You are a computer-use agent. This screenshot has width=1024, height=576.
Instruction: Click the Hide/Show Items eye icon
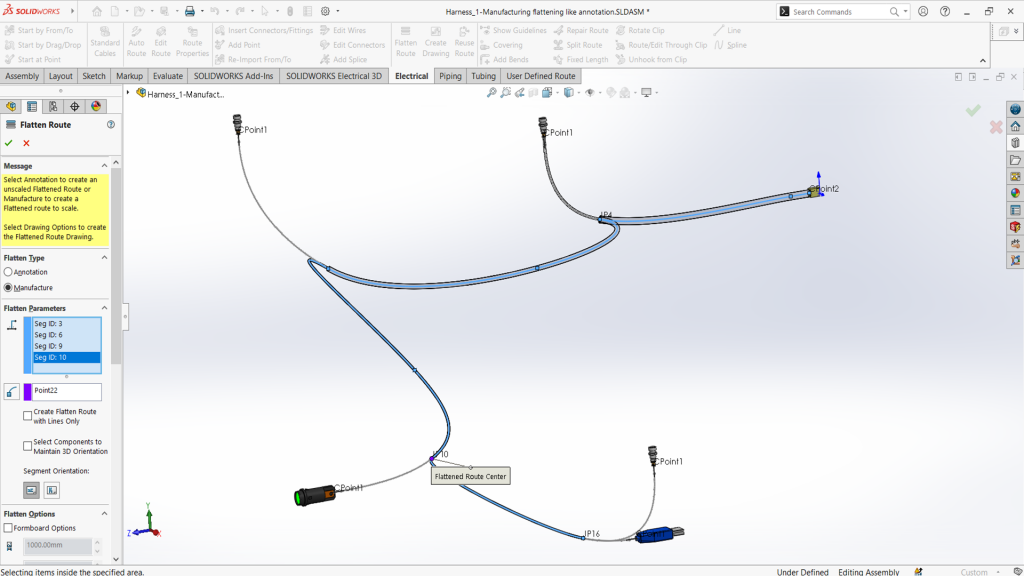click(x=590, y=92)
